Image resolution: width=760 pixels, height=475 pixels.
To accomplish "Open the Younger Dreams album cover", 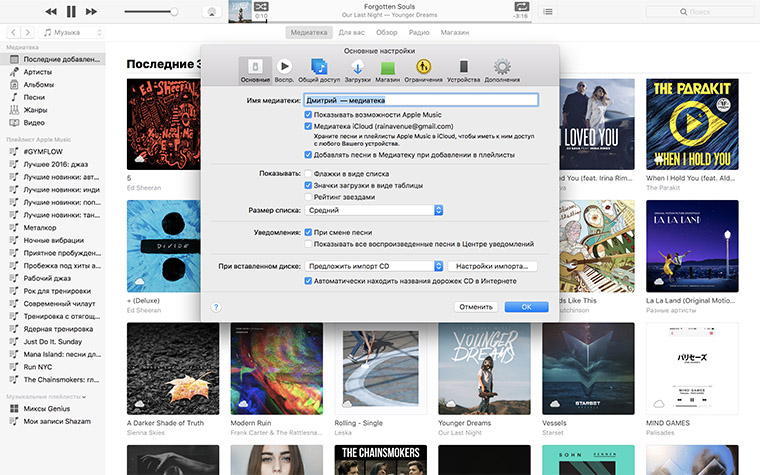I will [484, 368].
